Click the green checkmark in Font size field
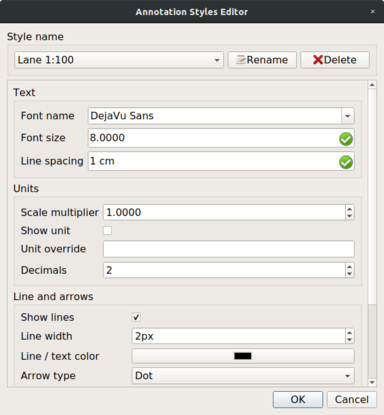384x415 pixels. click(346, 139)
